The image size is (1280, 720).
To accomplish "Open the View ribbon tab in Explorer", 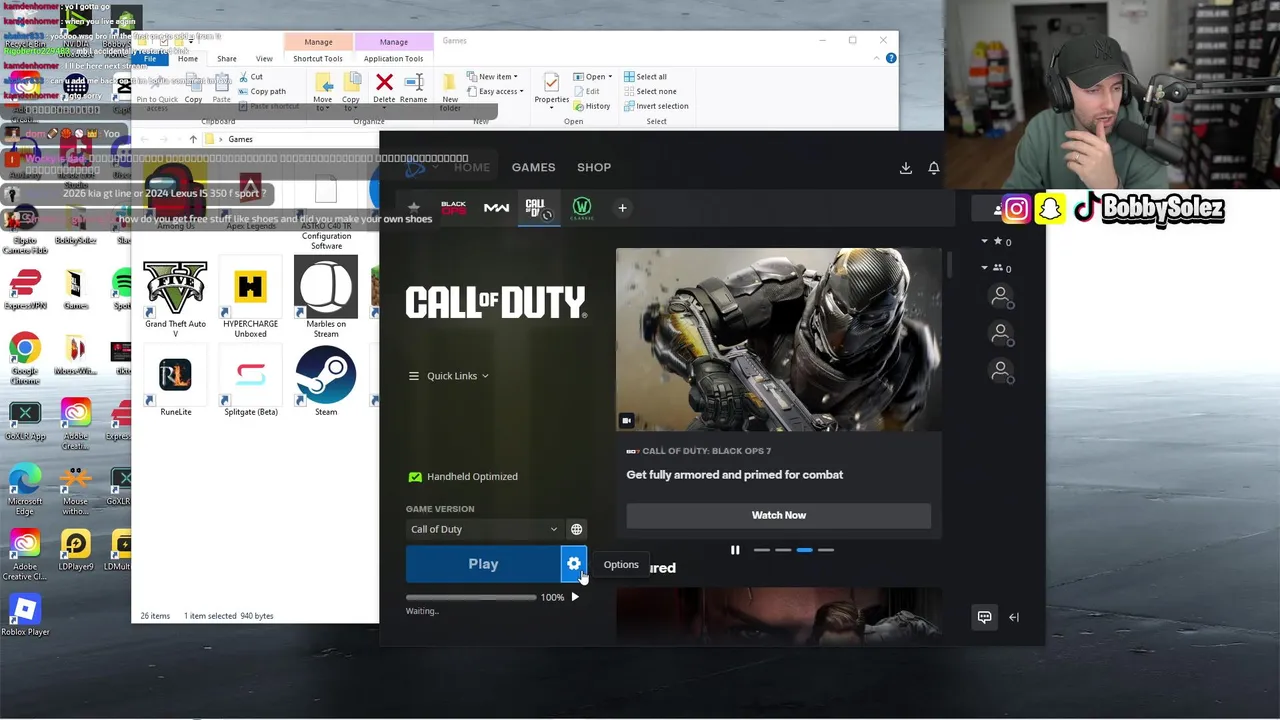I will coord(264,59).
